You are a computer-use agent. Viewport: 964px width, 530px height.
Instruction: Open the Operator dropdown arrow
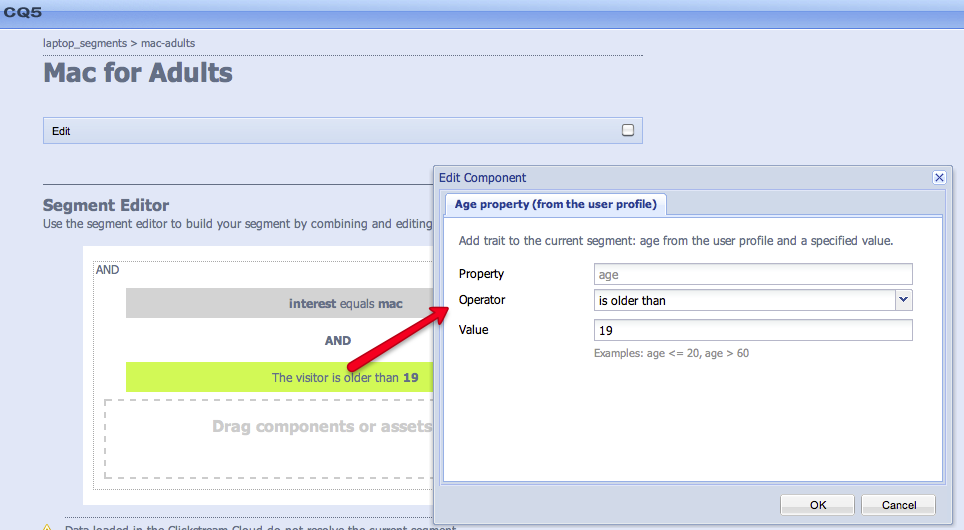click(903, 300)
